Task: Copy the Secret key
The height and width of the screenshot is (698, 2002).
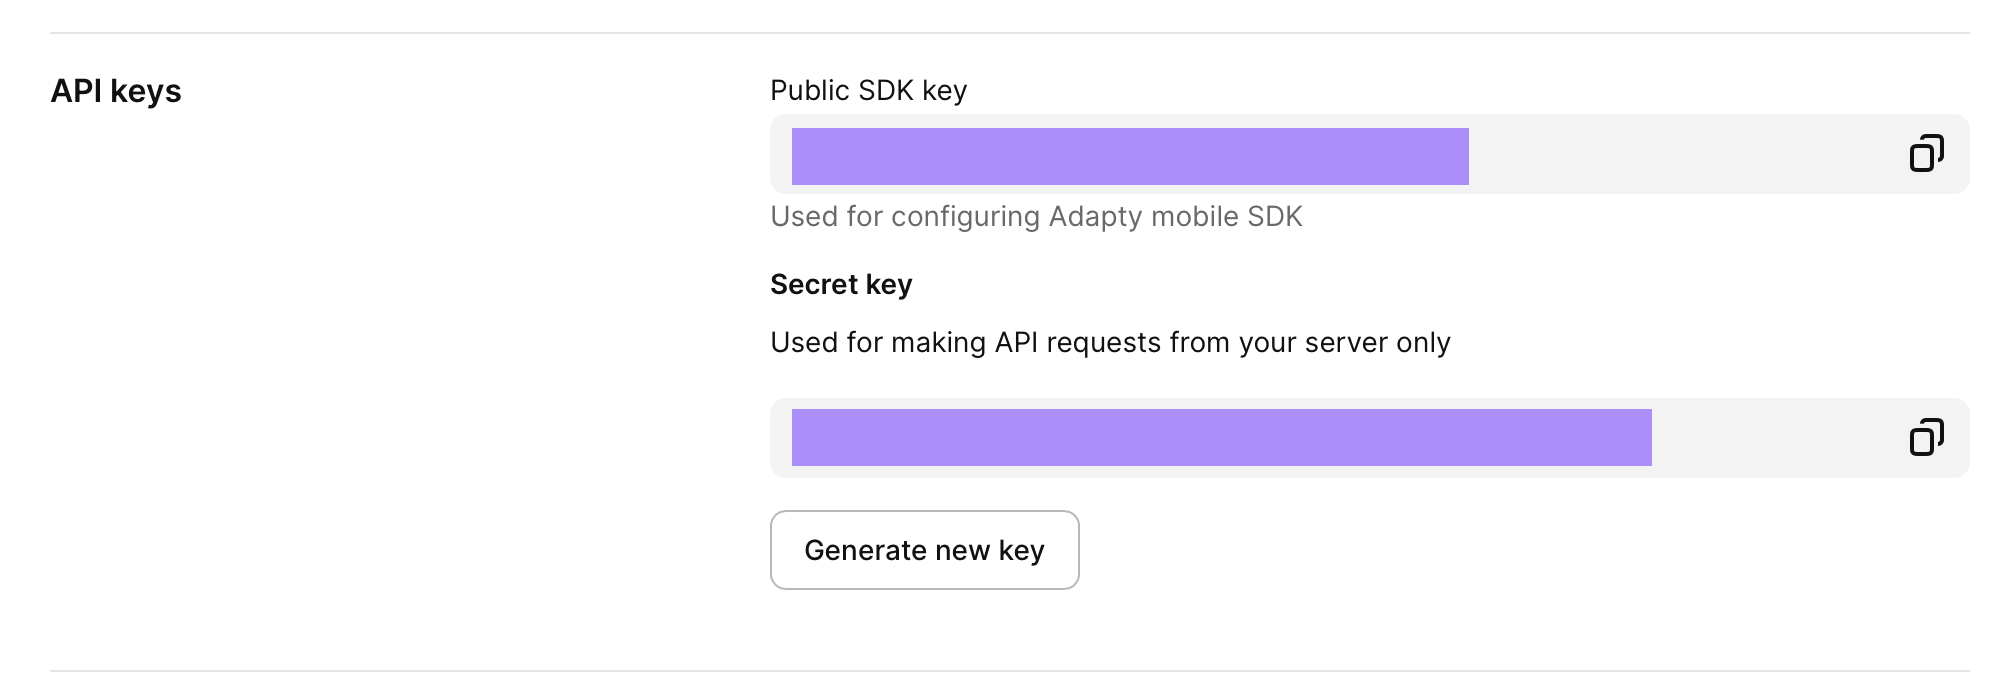Action: (1926, 438)
